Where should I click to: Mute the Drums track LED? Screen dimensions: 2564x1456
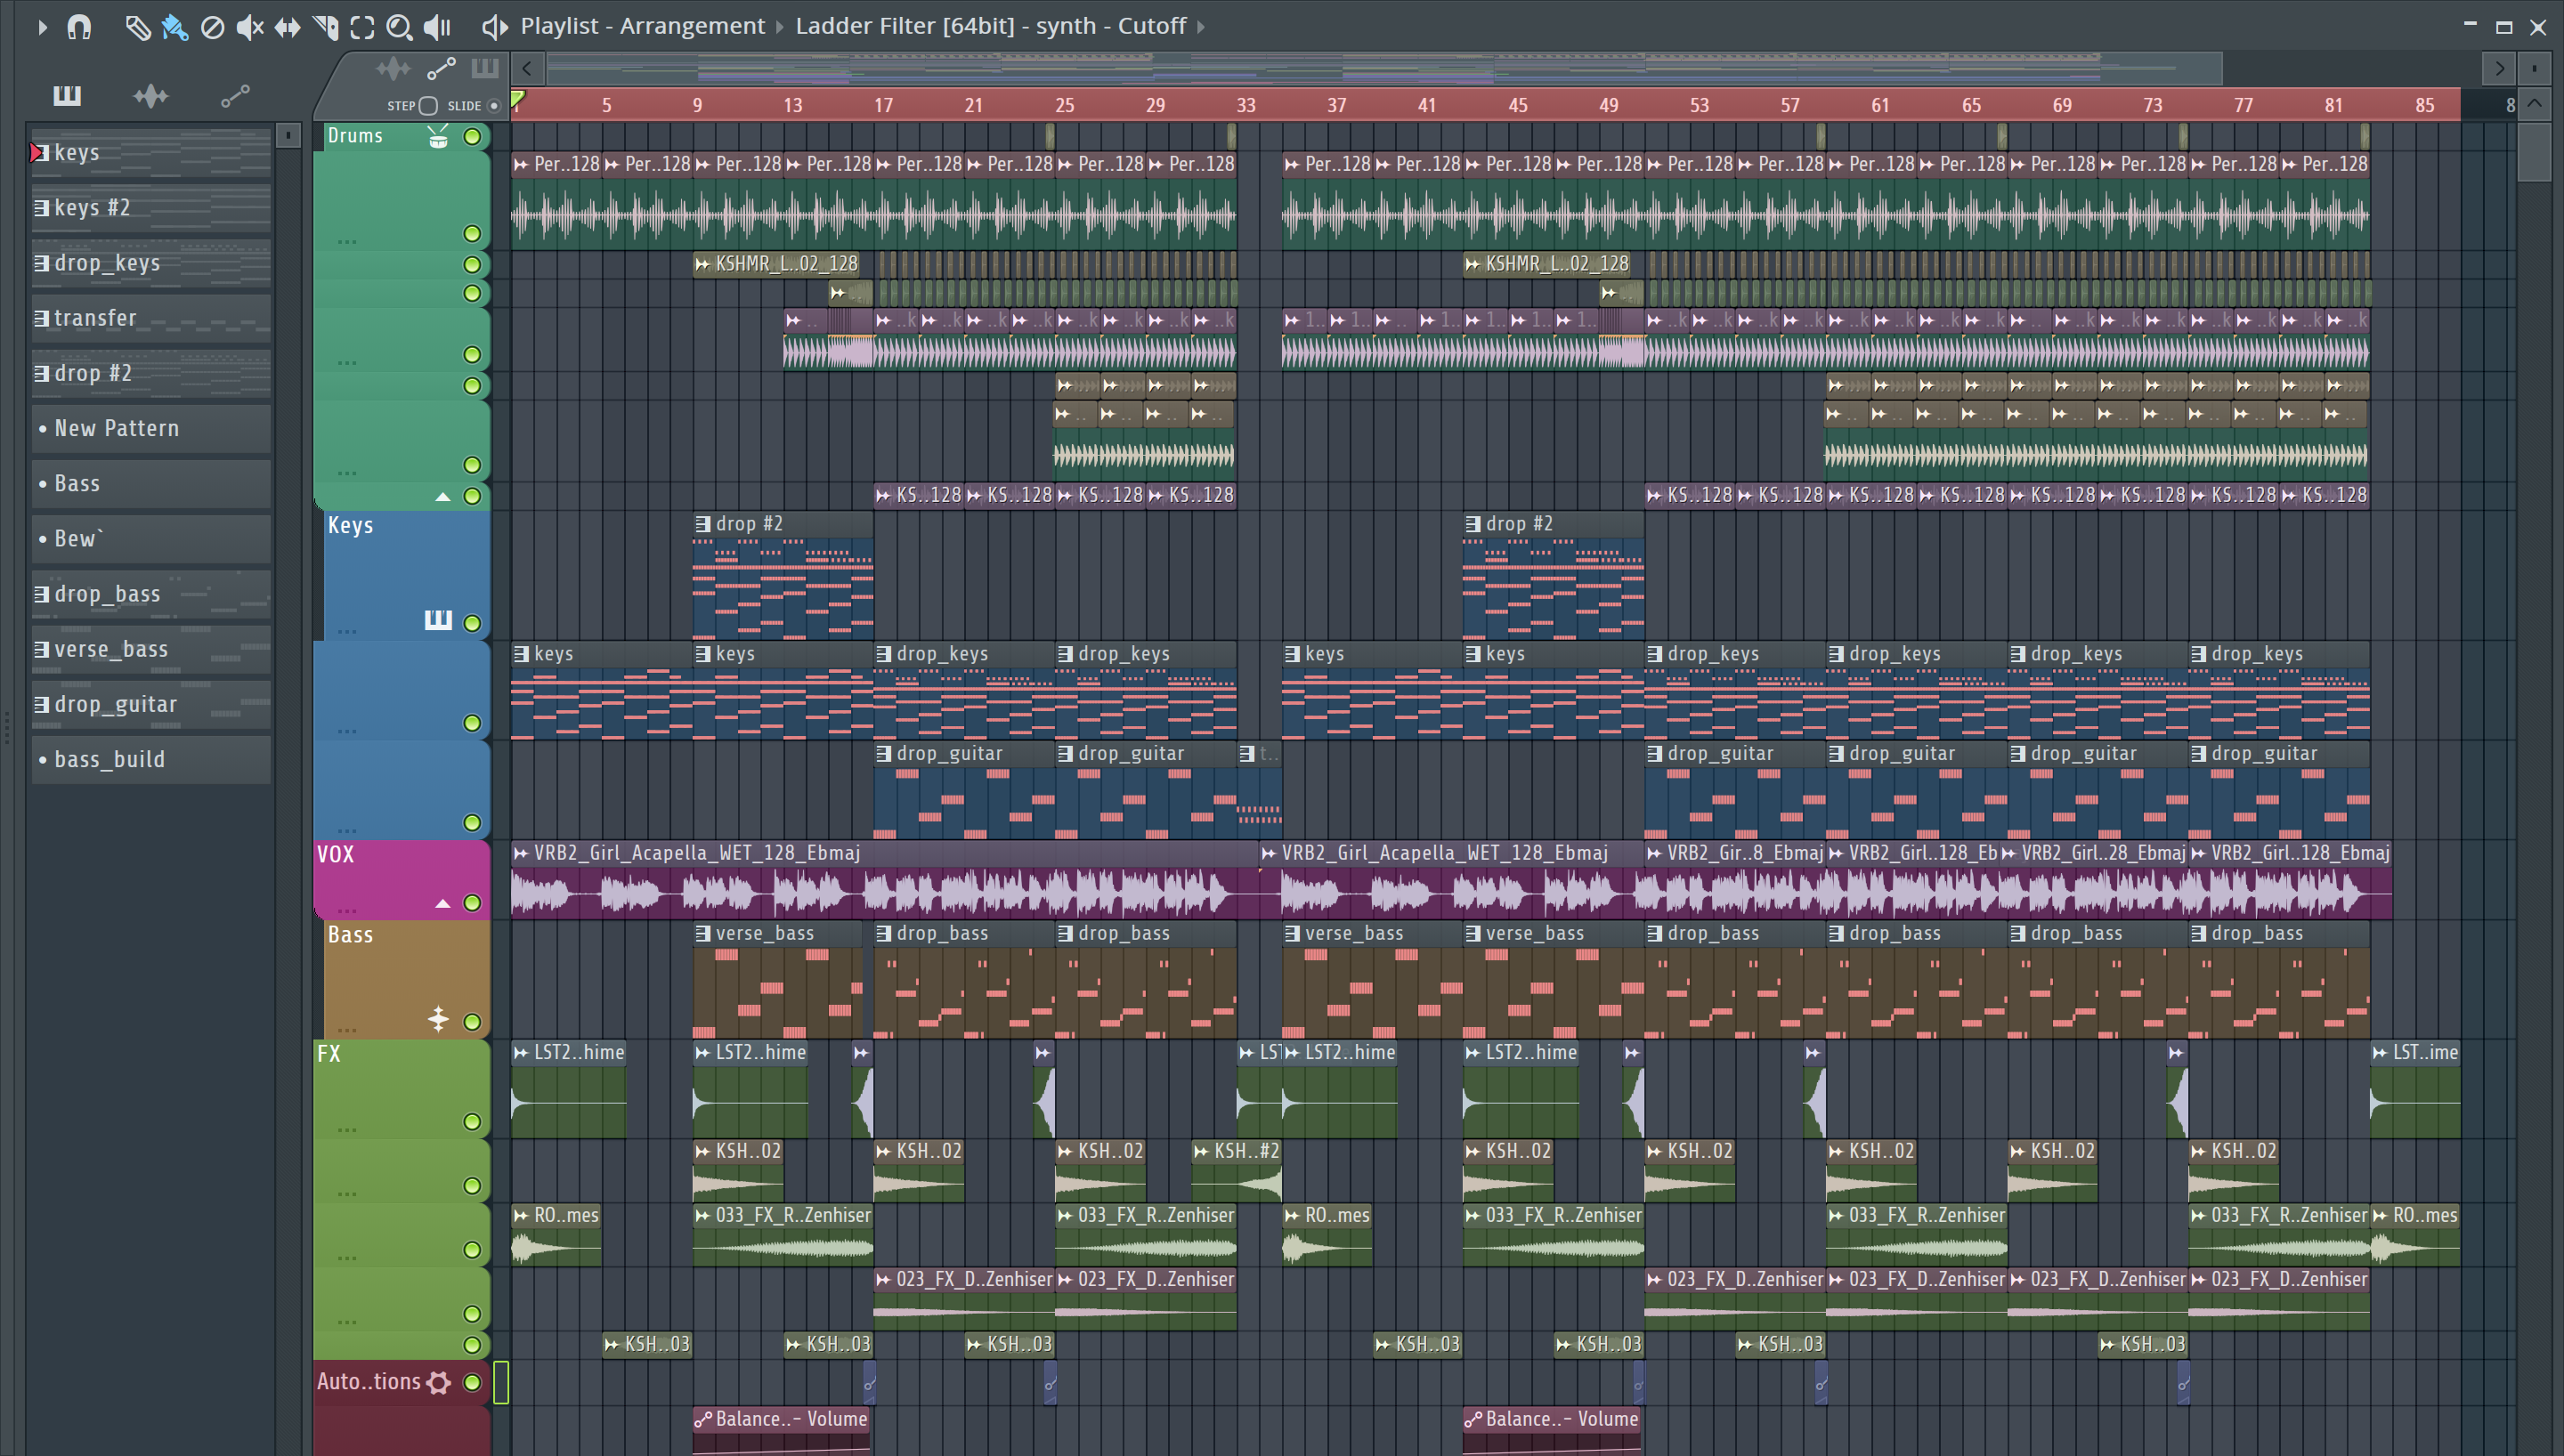pos(472,136)
